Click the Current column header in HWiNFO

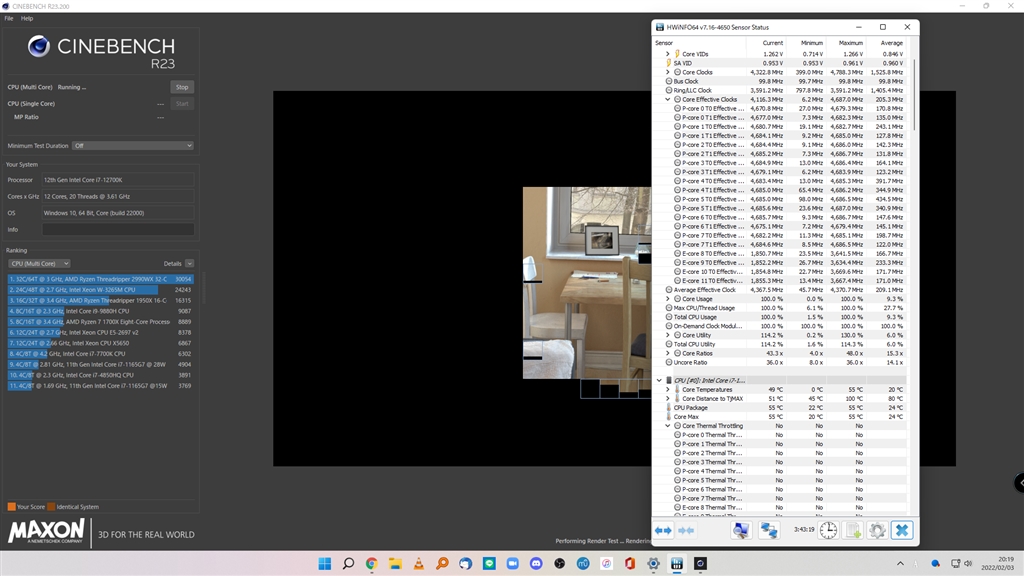(x=766, y=42)
